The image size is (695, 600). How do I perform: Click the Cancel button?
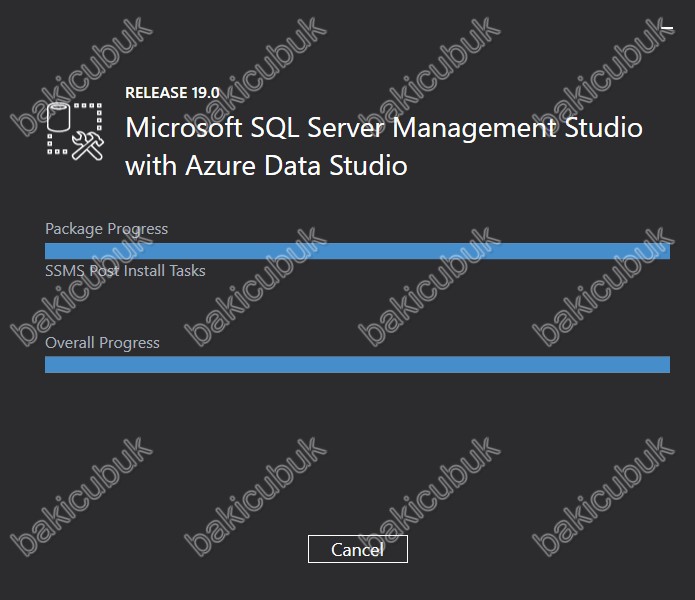[x=358, y=549]
